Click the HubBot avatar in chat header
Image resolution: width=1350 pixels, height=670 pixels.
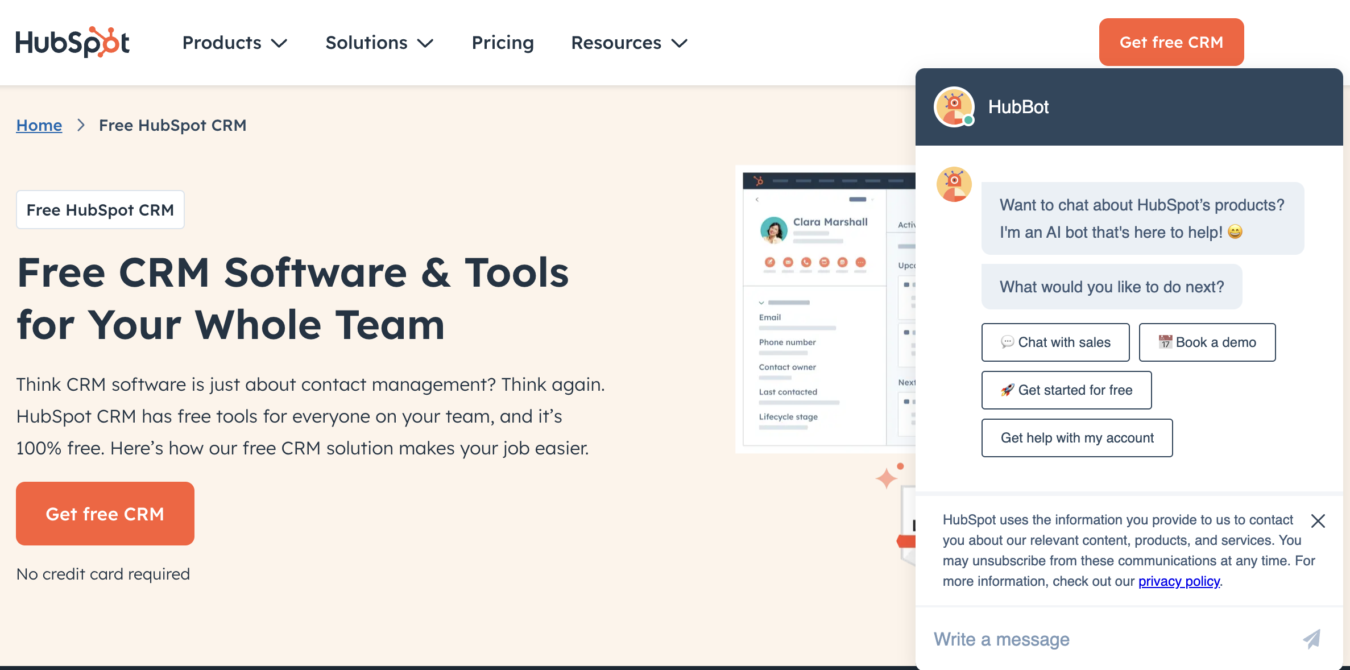(954, 107)
